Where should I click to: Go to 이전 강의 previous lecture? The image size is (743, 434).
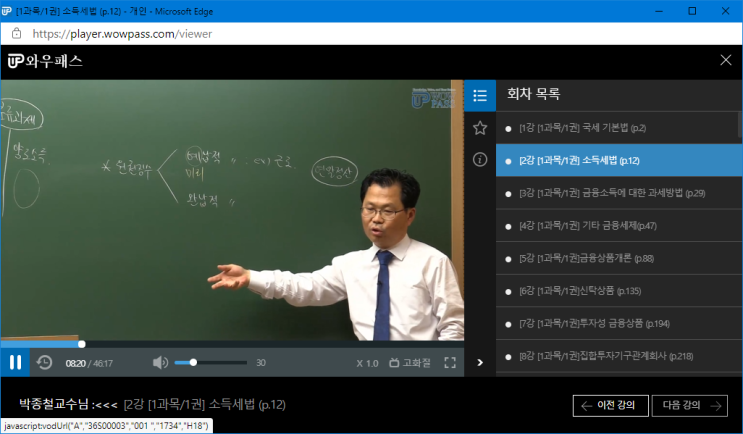point(610,406)
